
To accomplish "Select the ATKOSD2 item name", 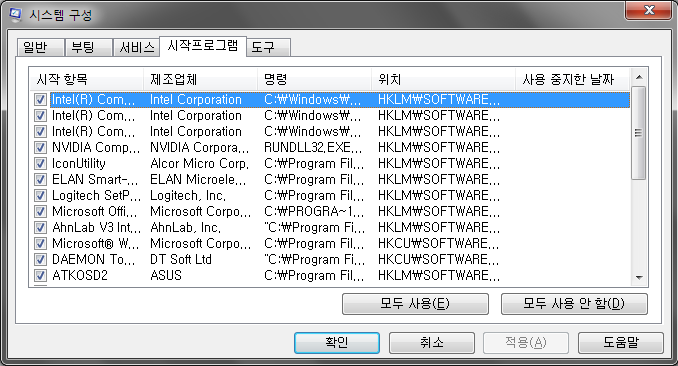I will [x=80, y=276].
